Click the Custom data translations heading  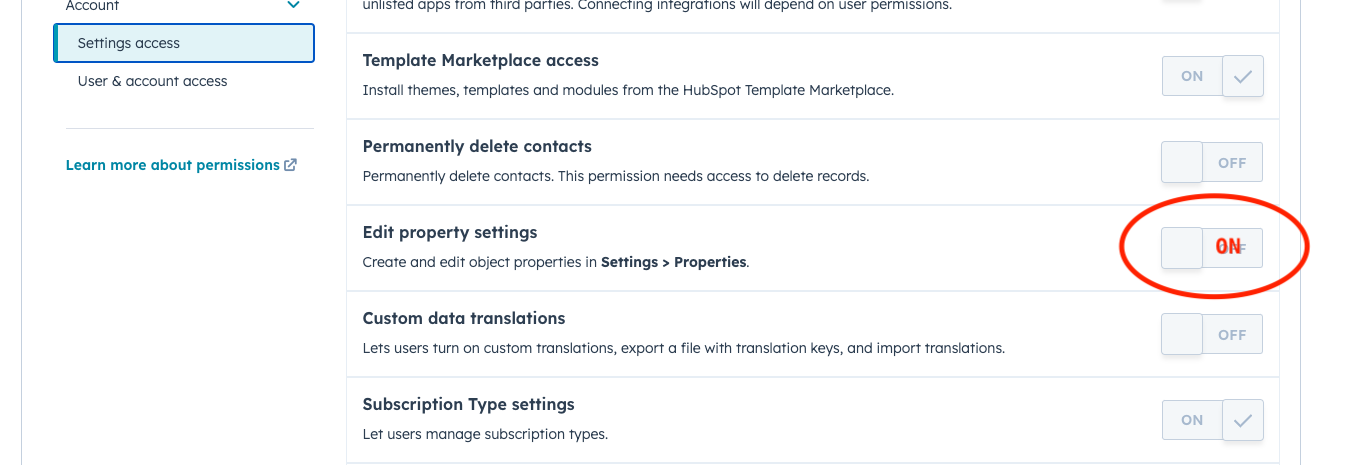pyautogui.click(x=463, y=319)
